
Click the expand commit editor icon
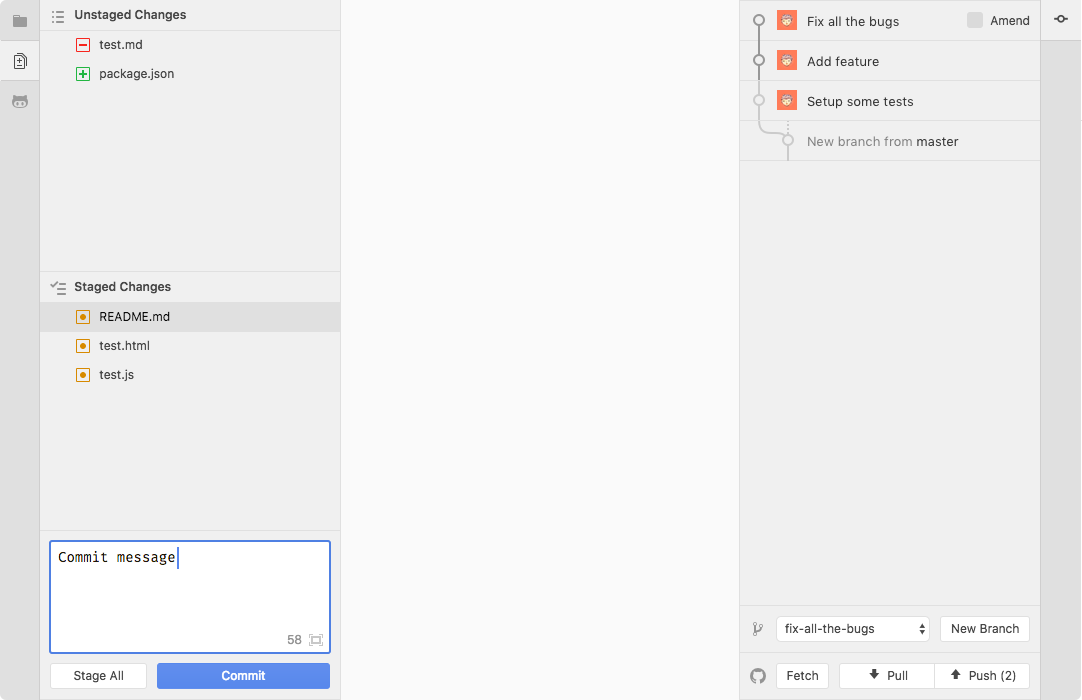coord(316,640)
